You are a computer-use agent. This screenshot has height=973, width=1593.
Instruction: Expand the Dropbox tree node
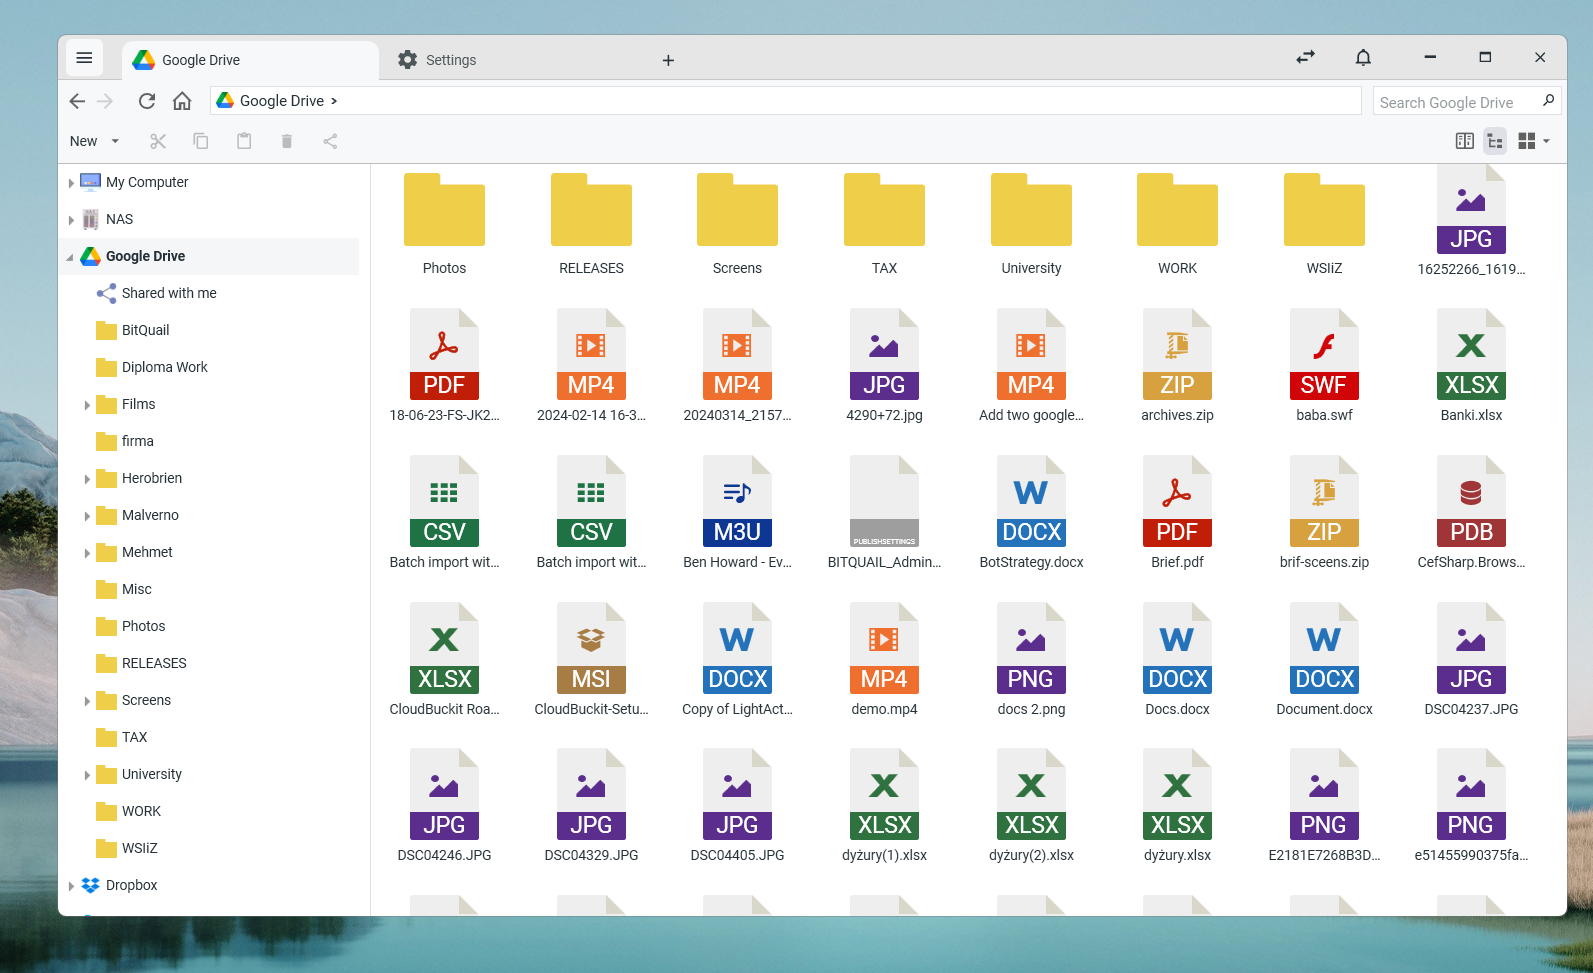coord(71,886)
